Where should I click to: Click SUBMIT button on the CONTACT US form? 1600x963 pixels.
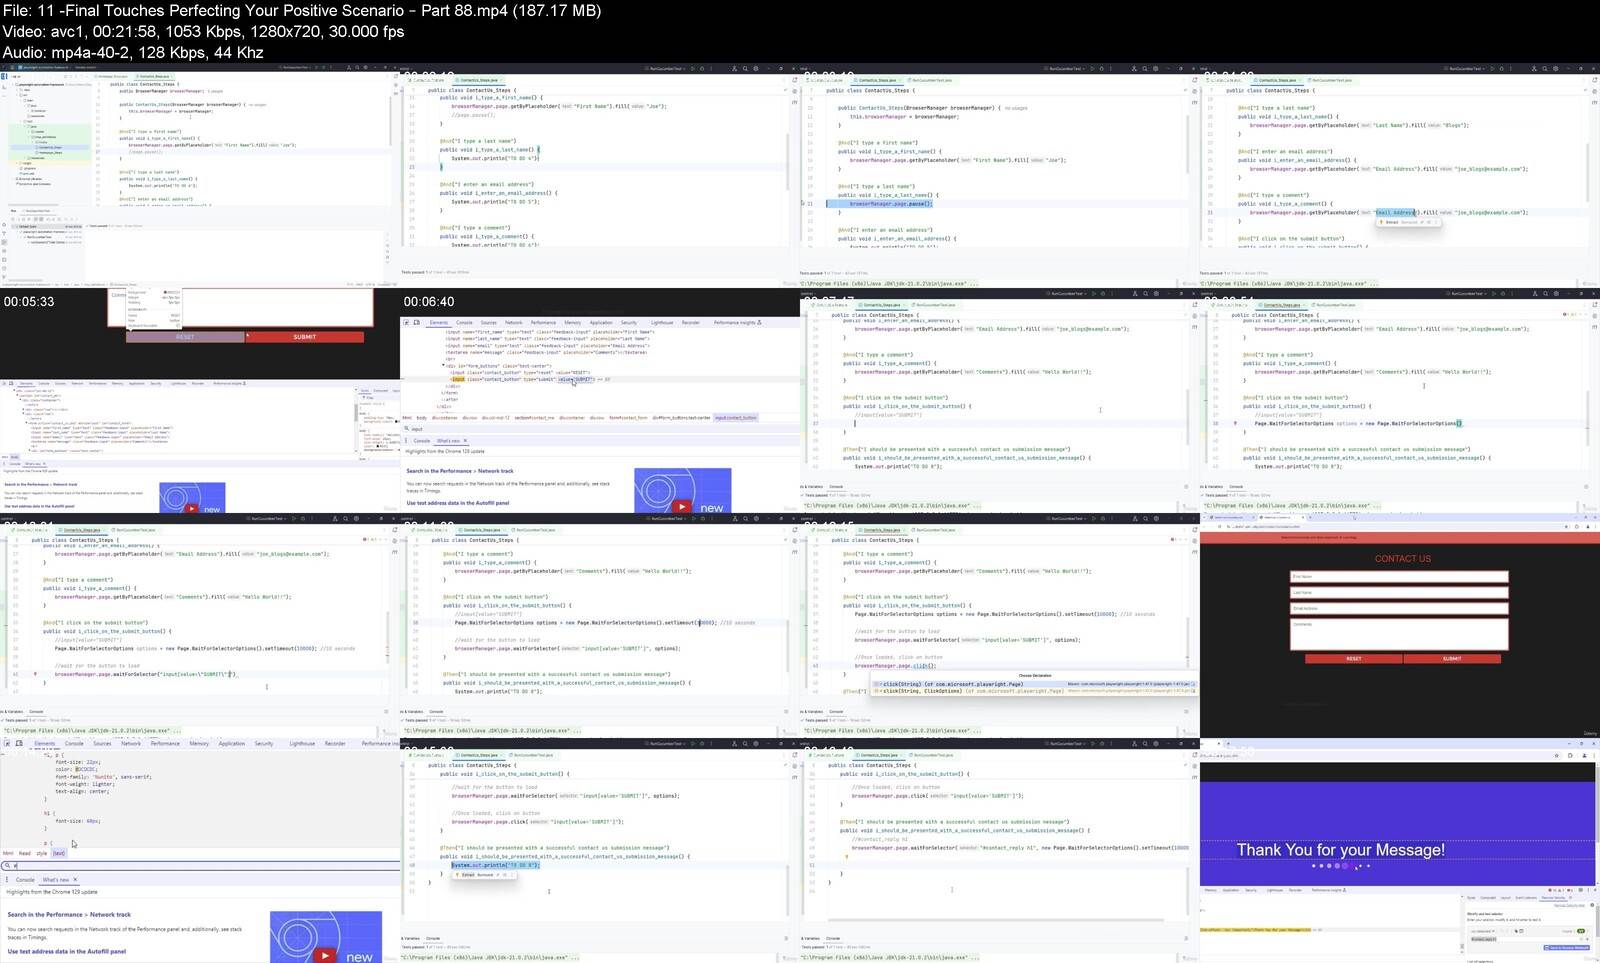(x=1452, y=658)
